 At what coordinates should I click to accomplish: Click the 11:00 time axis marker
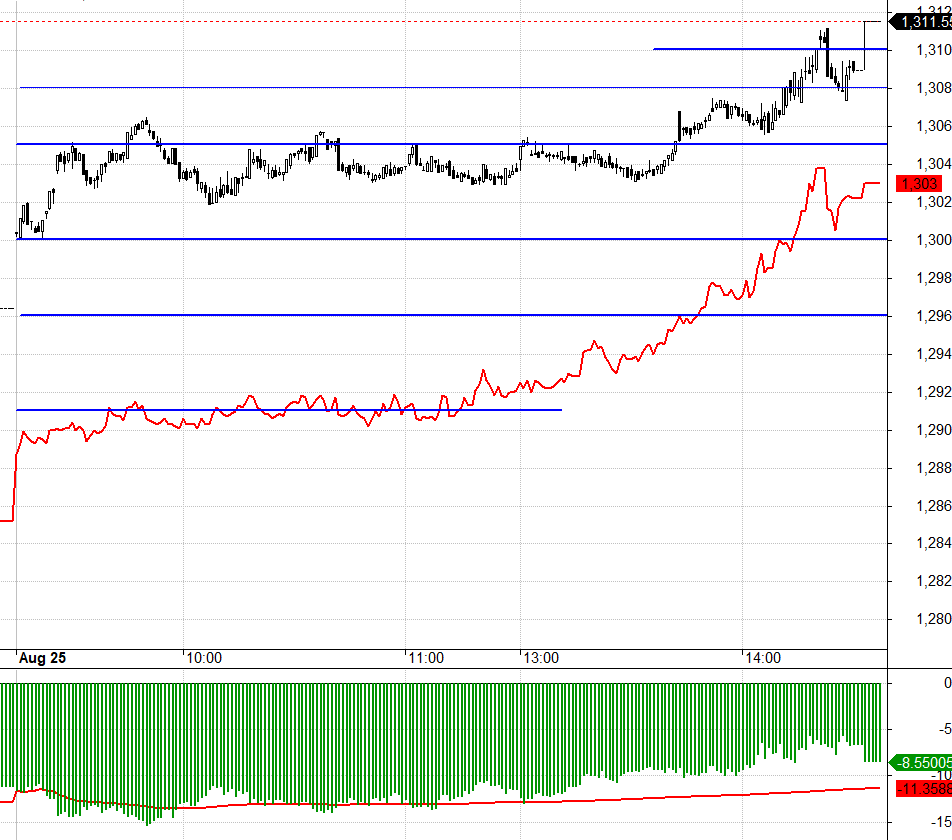click(426, 658)
